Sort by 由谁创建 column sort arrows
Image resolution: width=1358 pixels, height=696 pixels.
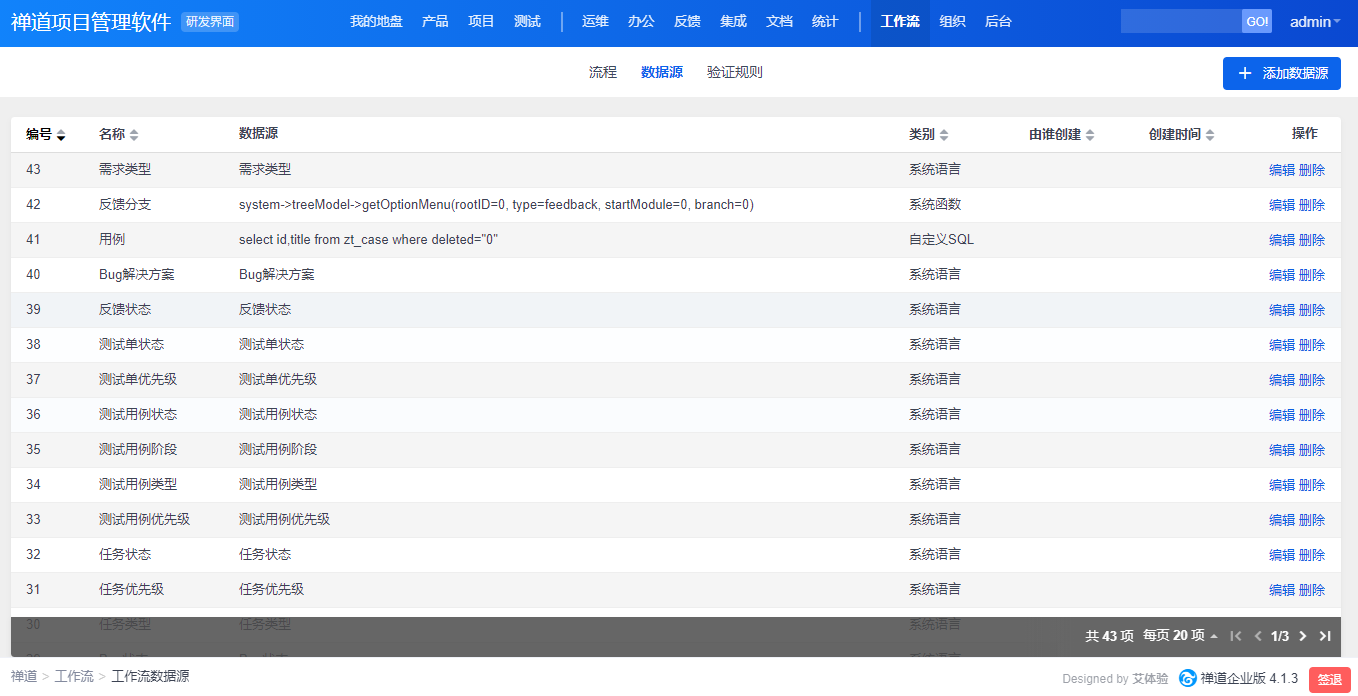pyautogui.click(x=1090, y=135)
